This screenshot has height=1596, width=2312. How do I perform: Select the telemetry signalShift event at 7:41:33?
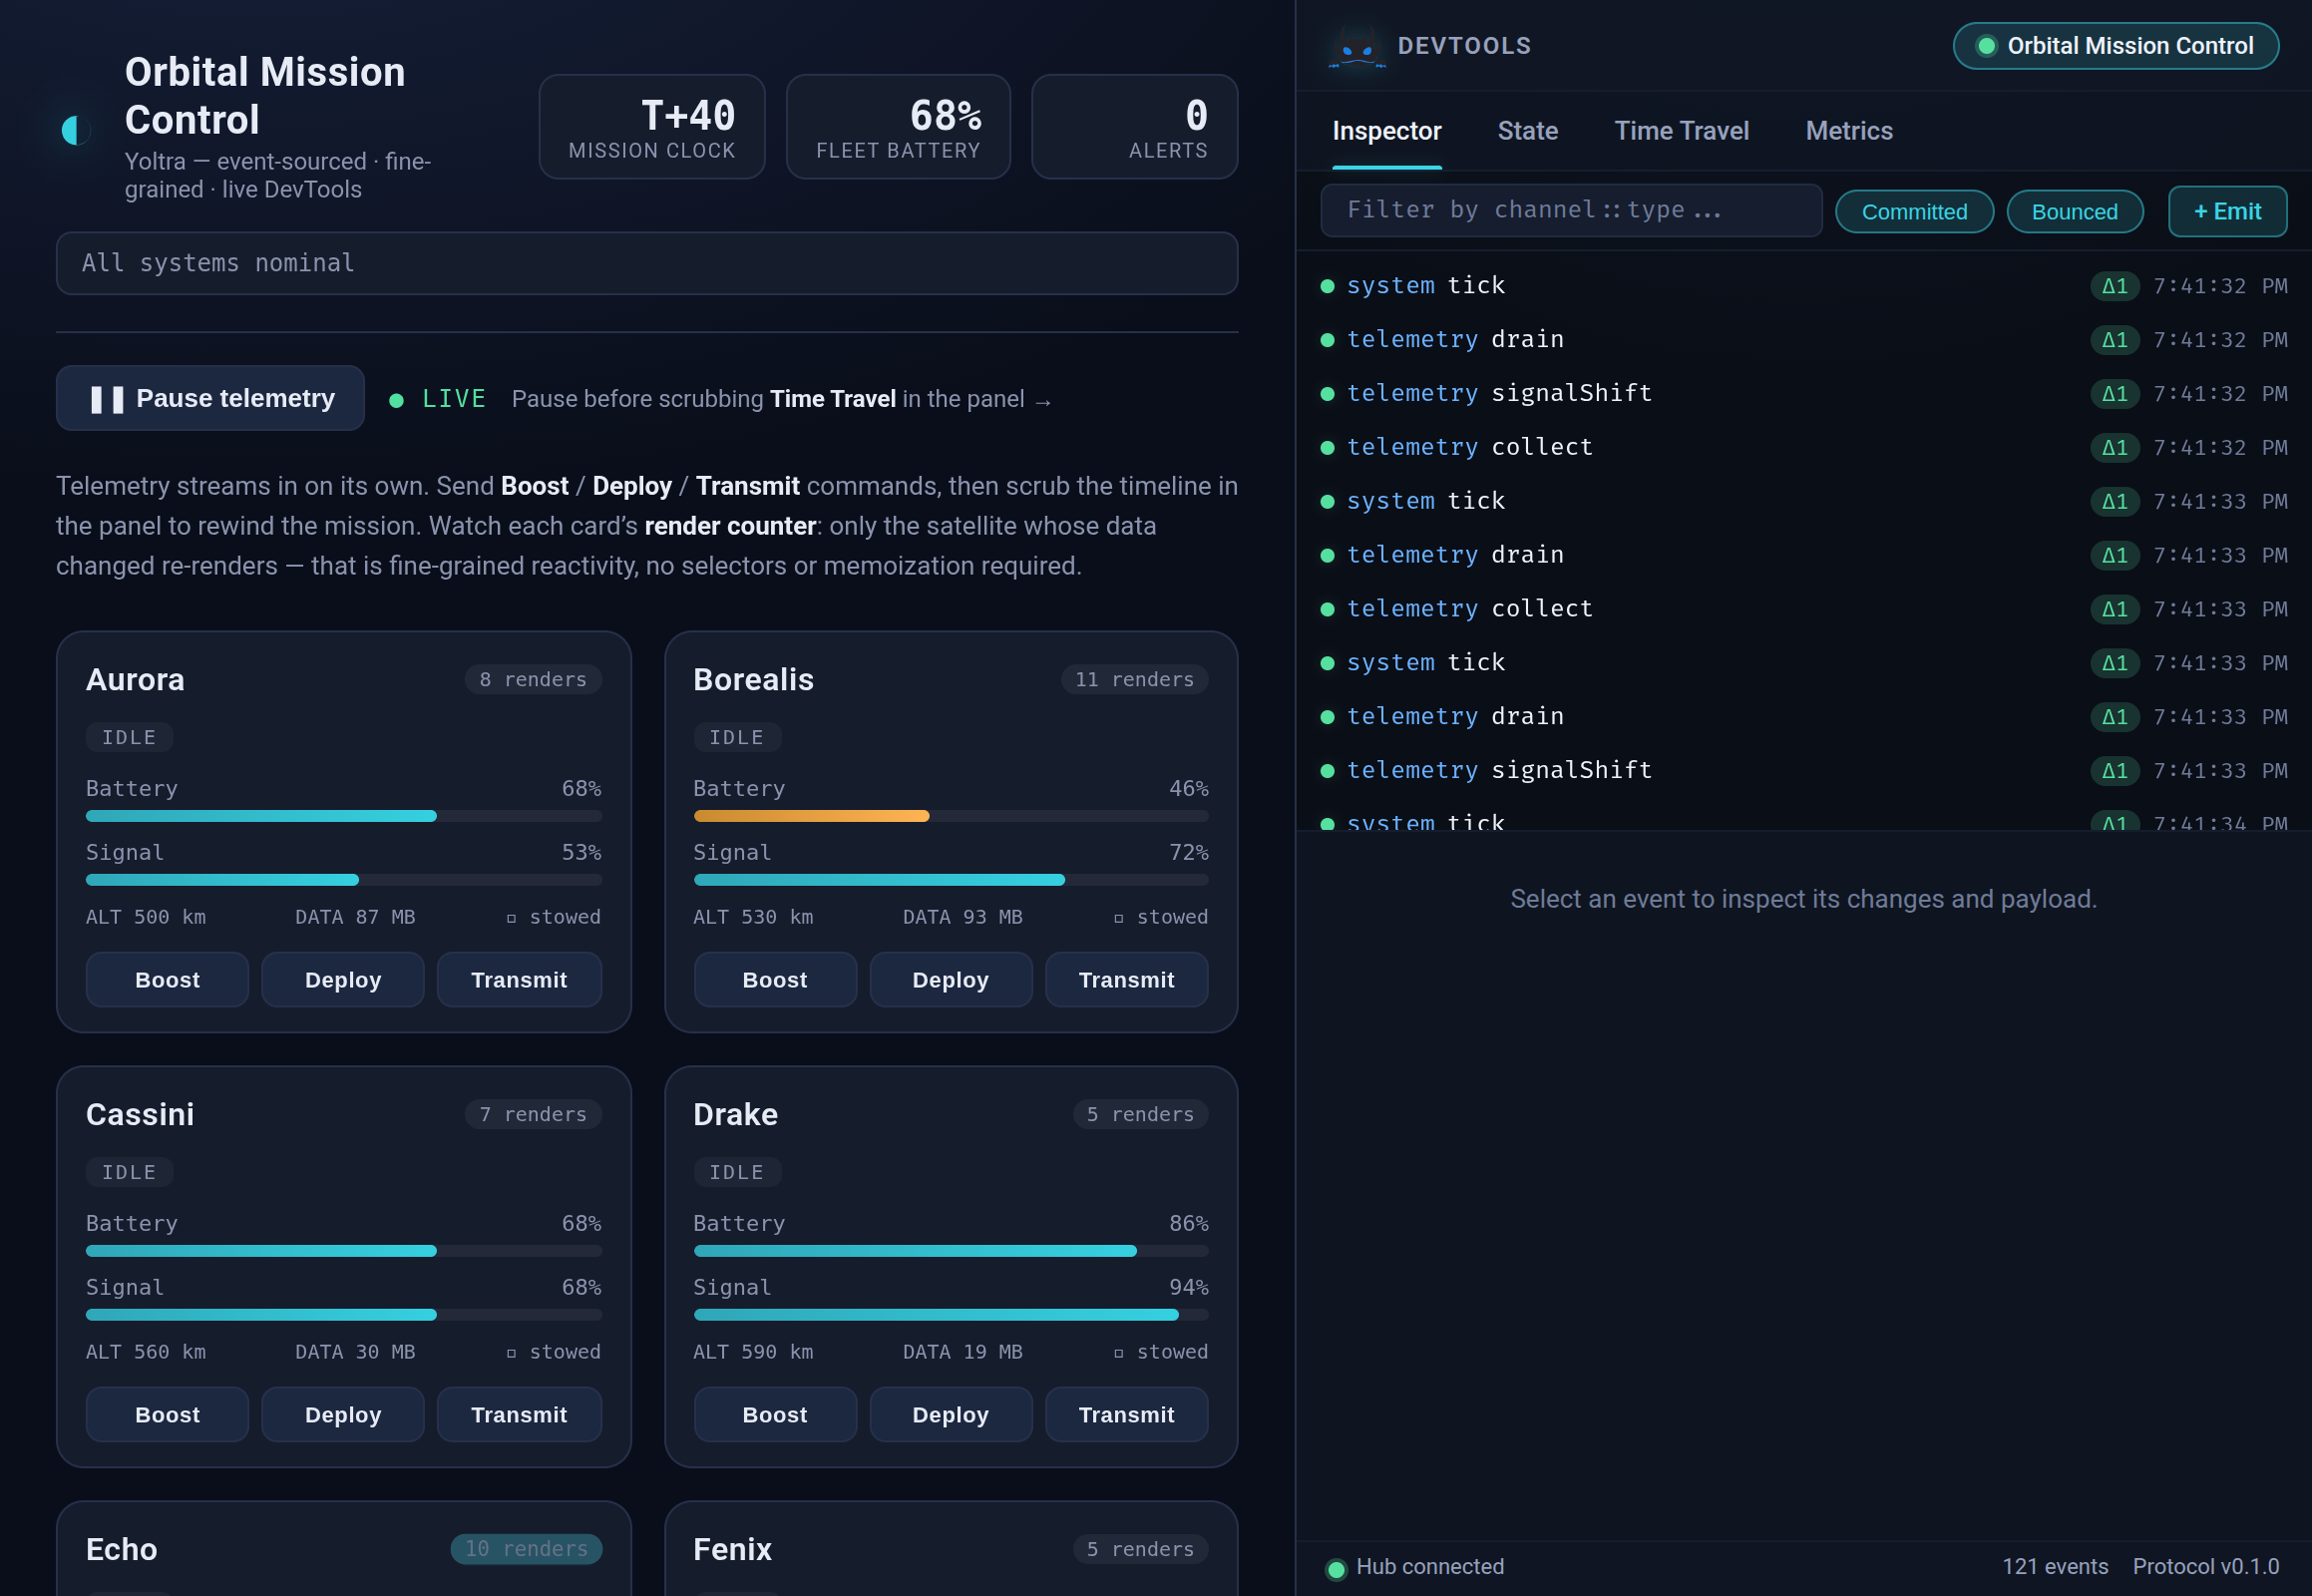pos(1803,771)
